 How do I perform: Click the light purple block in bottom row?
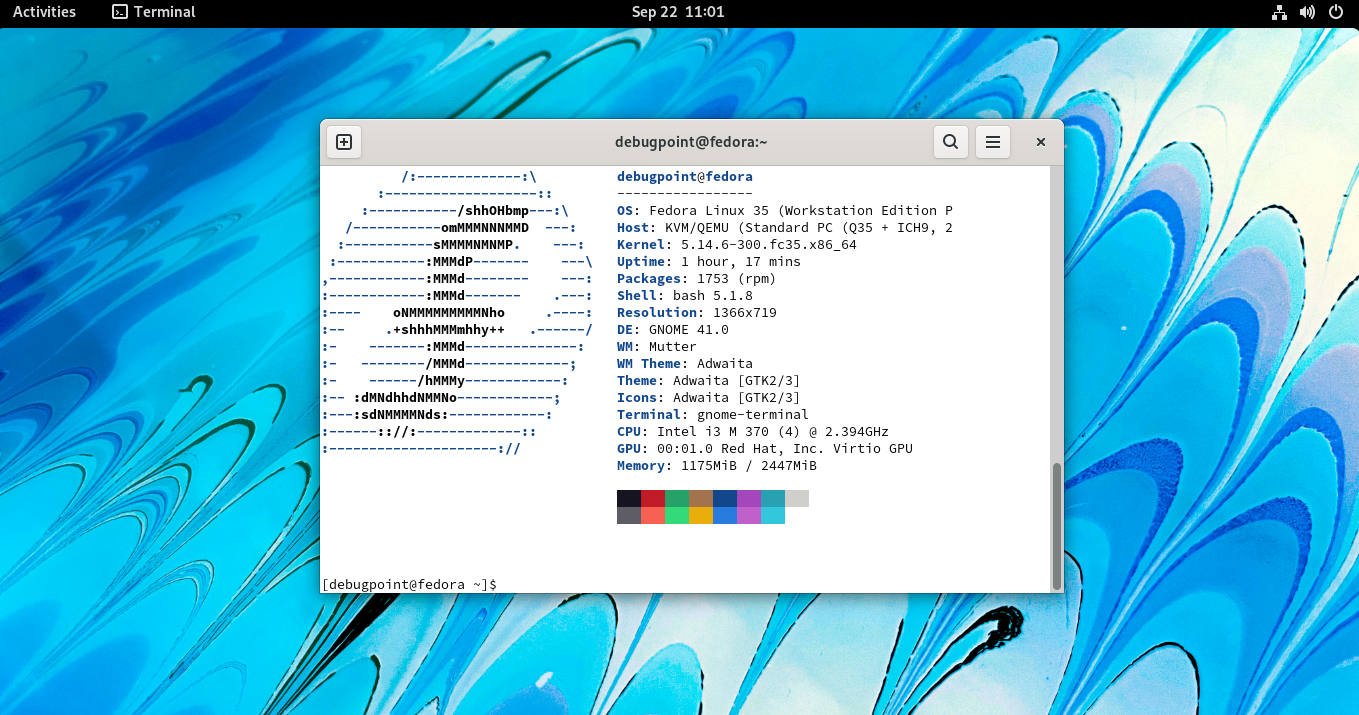pos(749,516)
